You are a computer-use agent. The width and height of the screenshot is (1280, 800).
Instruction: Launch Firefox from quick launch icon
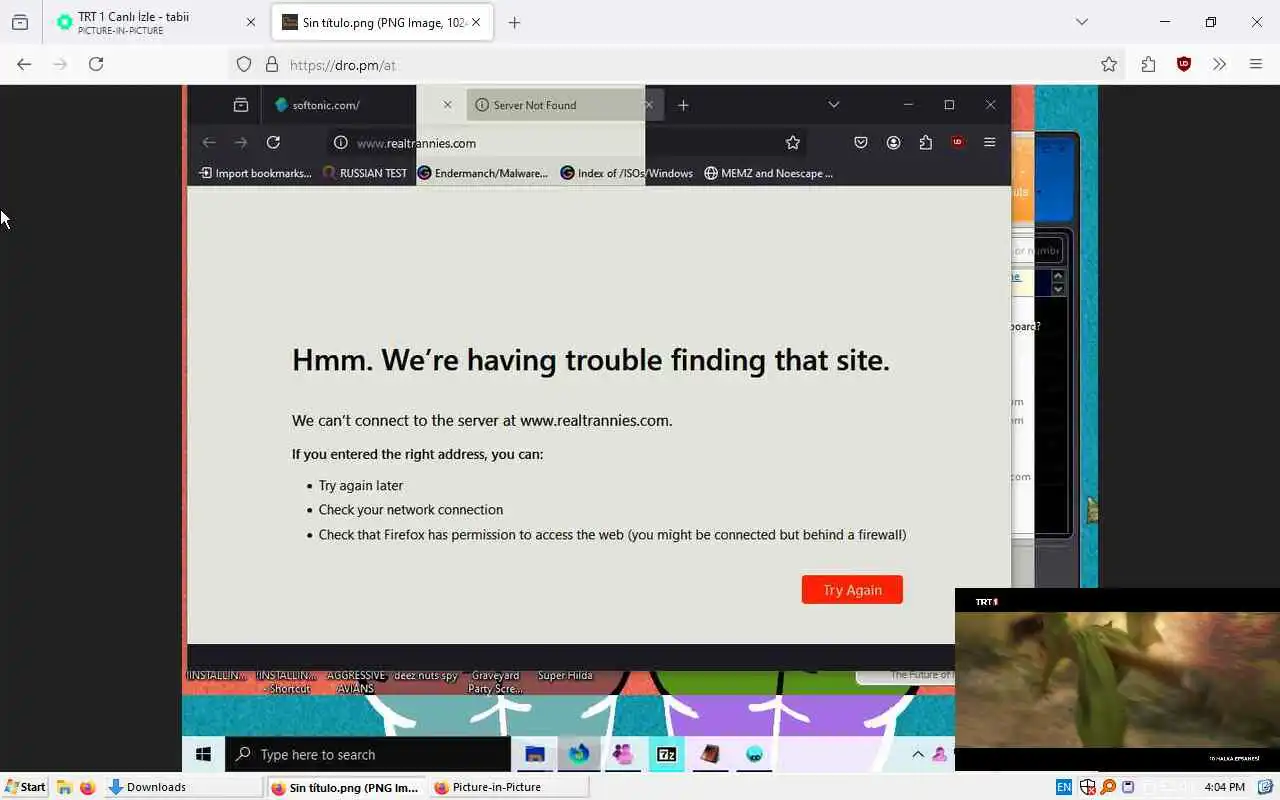point(87,787)
